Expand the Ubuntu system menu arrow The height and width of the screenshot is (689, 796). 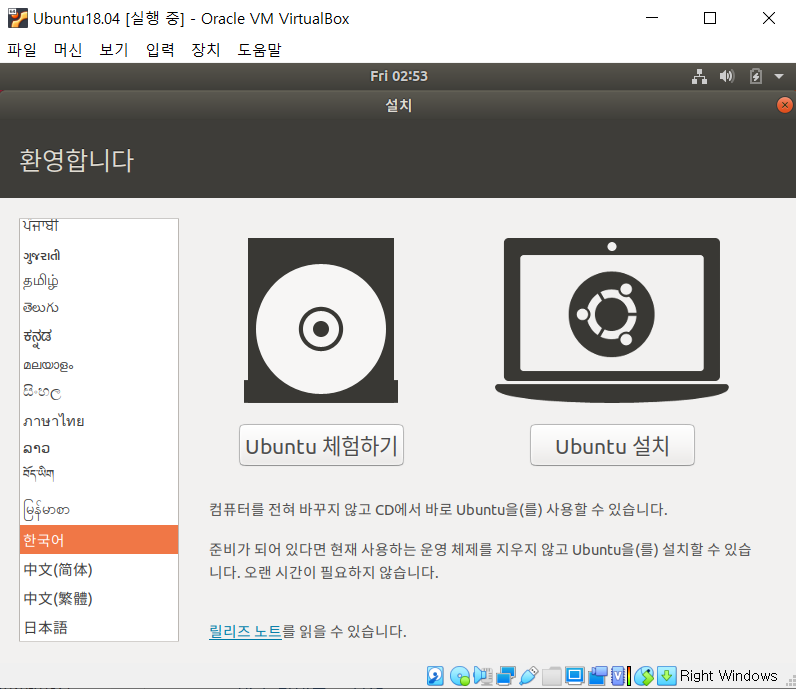pyautogui.click(x=779, y=77)
